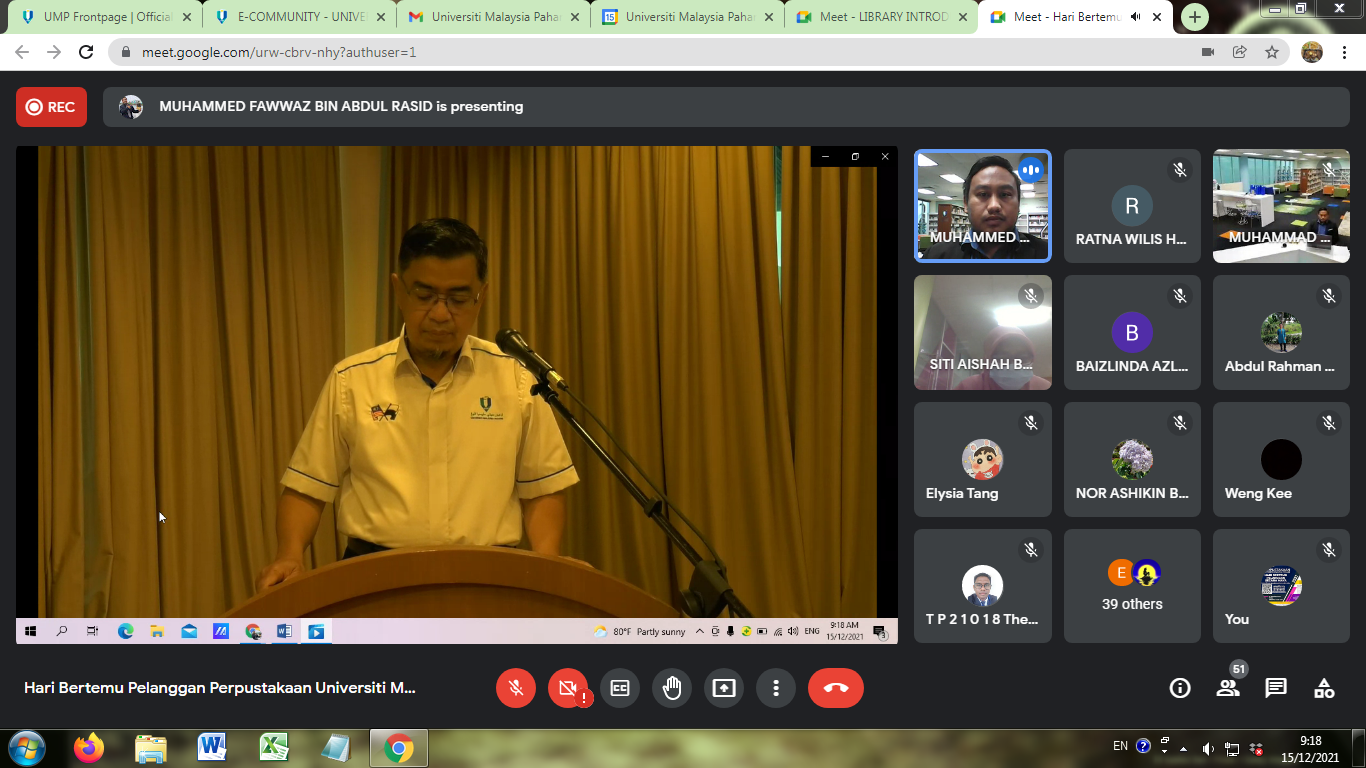1366x768 pixels.
Task: Open a new browser tab
Action: [1195, 17]
